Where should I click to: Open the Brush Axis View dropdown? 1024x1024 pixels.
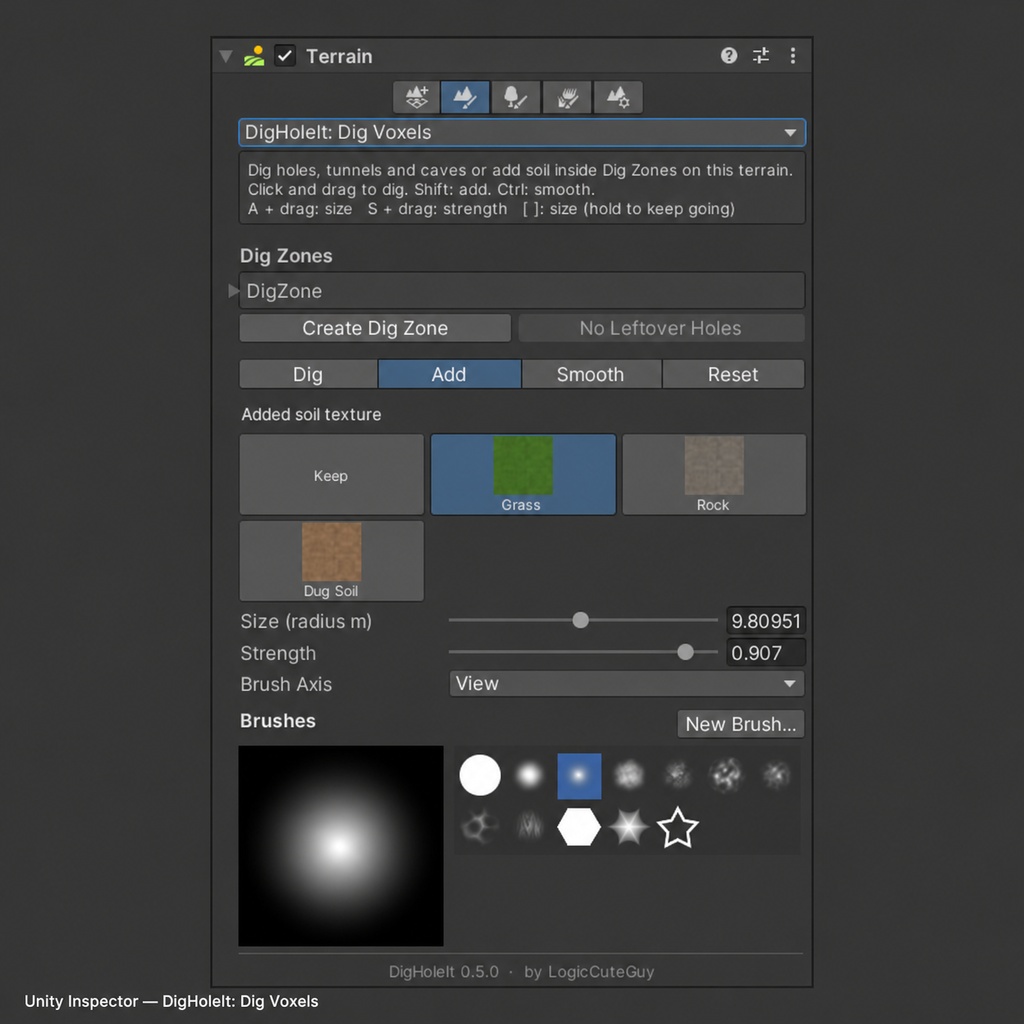[627, 684]
